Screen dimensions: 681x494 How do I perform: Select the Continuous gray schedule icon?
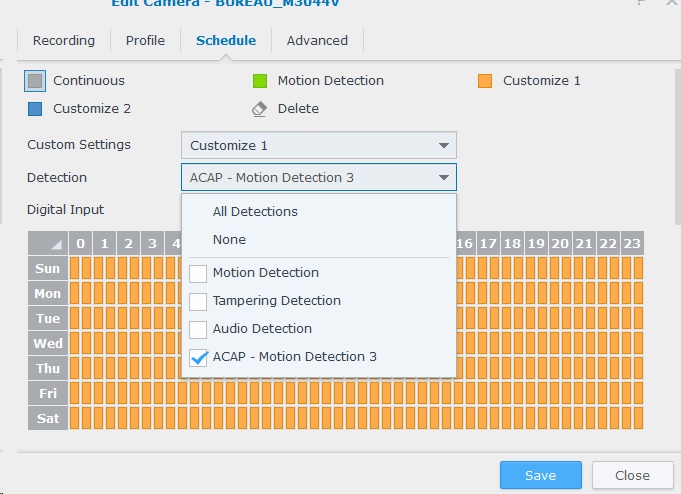click(x=36, y=81)
